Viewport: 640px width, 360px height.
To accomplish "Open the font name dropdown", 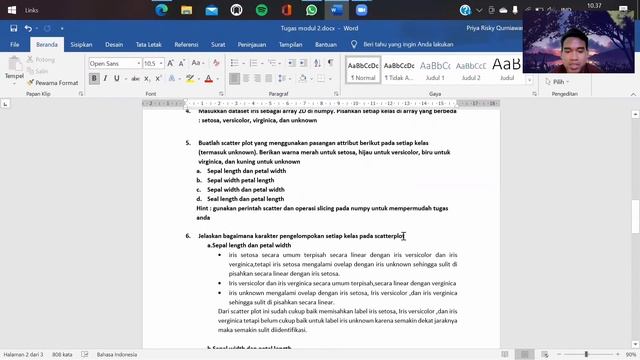I will pyautogui.click(x=139, y=64).
